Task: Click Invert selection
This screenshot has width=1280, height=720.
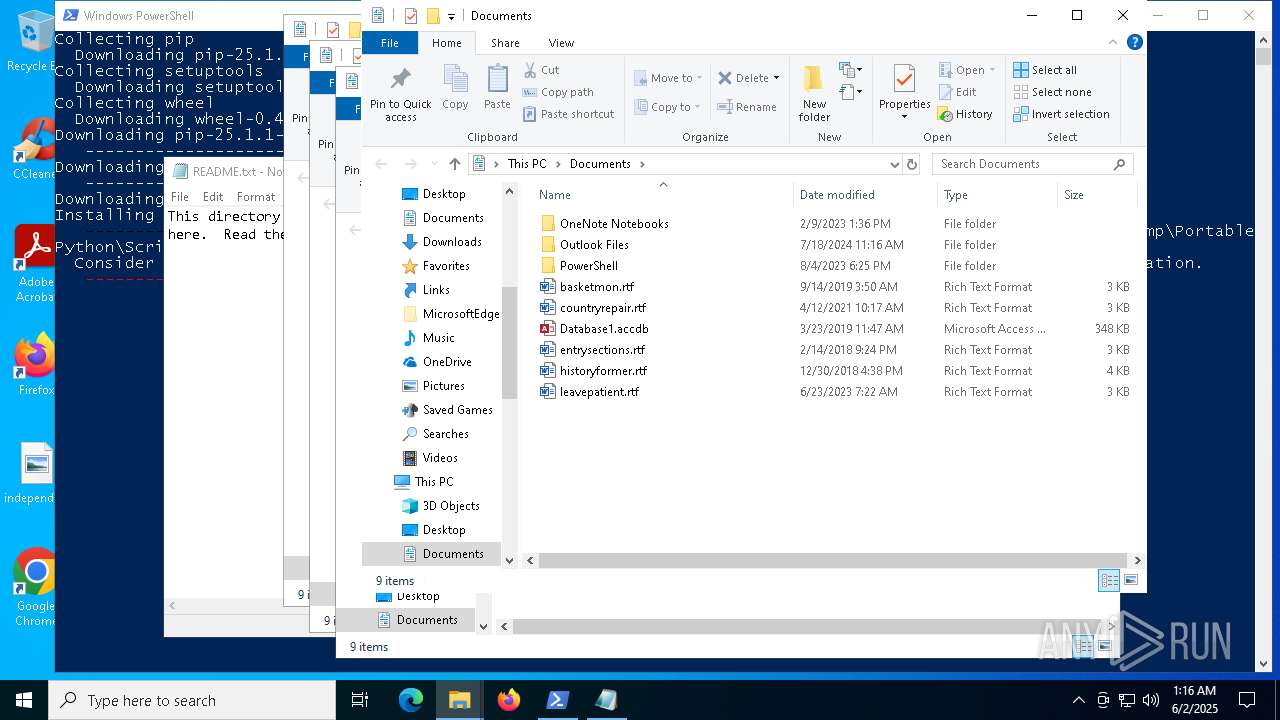Action: coord(1061,114)
